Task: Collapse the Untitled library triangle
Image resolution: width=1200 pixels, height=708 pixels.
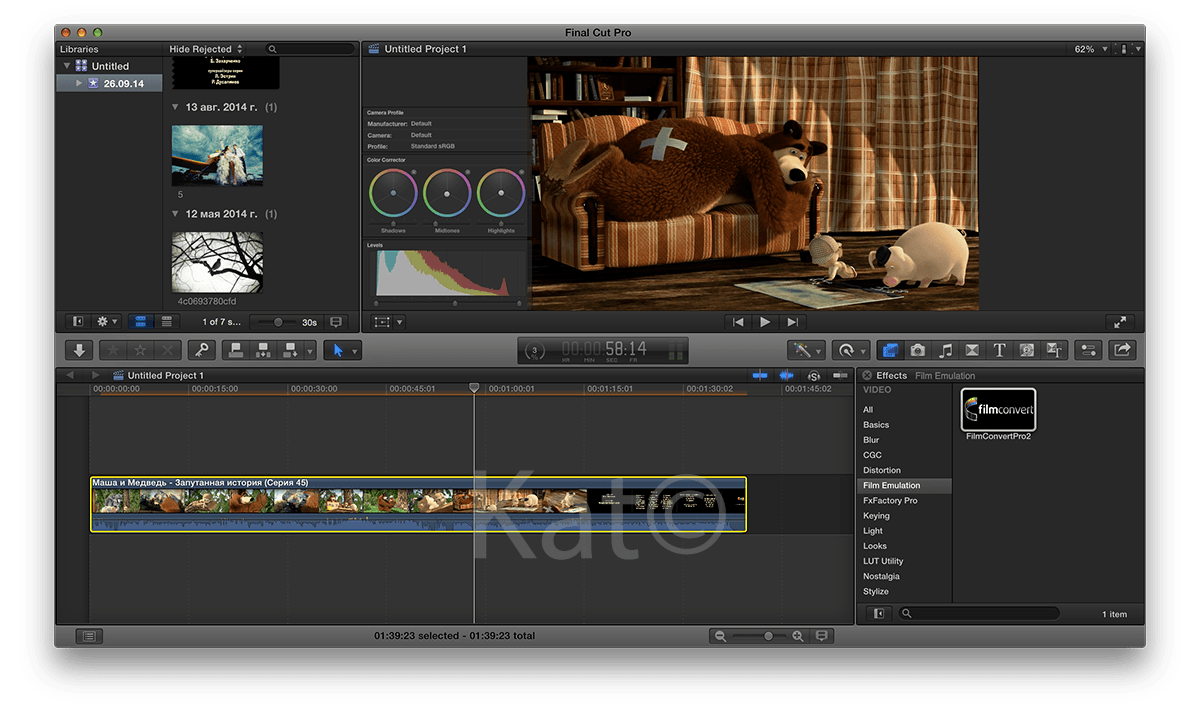Action: click(67, 66)
